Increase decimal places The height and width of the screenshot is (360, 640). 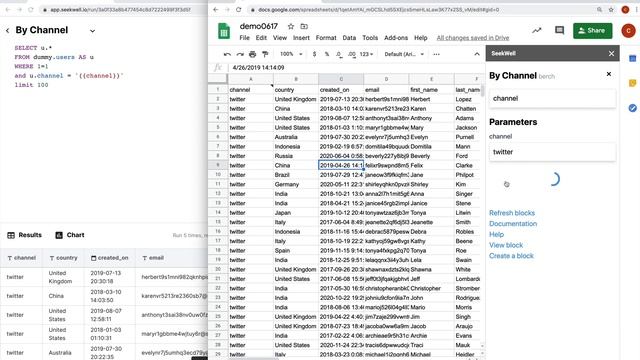click(352, 54)
